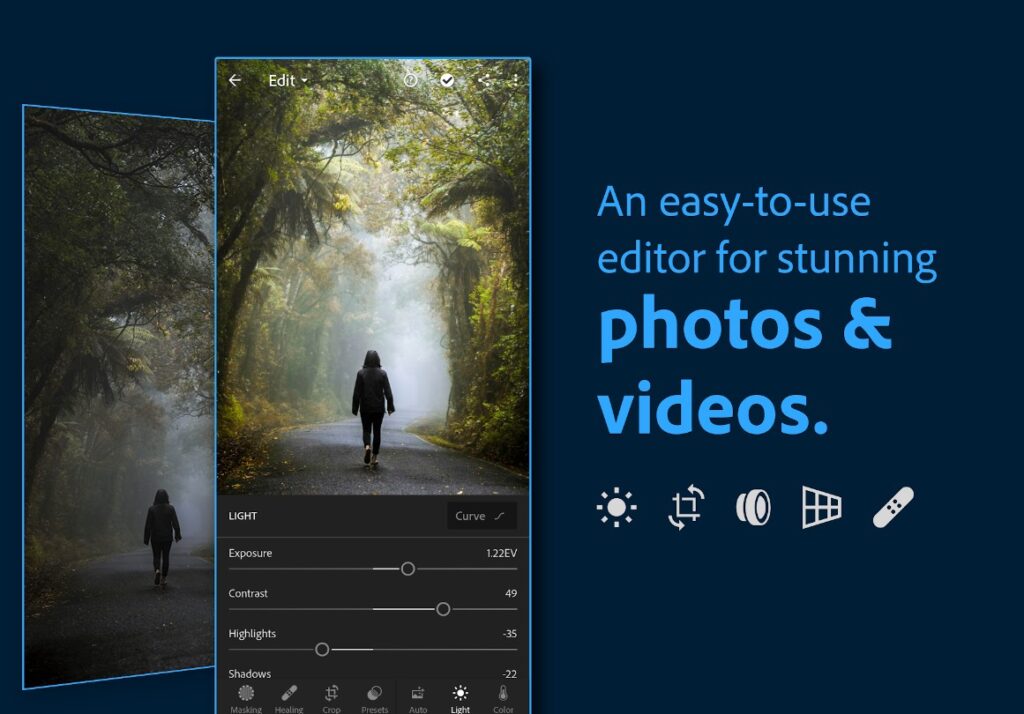Tap the back arrow to exit editing

237,81
